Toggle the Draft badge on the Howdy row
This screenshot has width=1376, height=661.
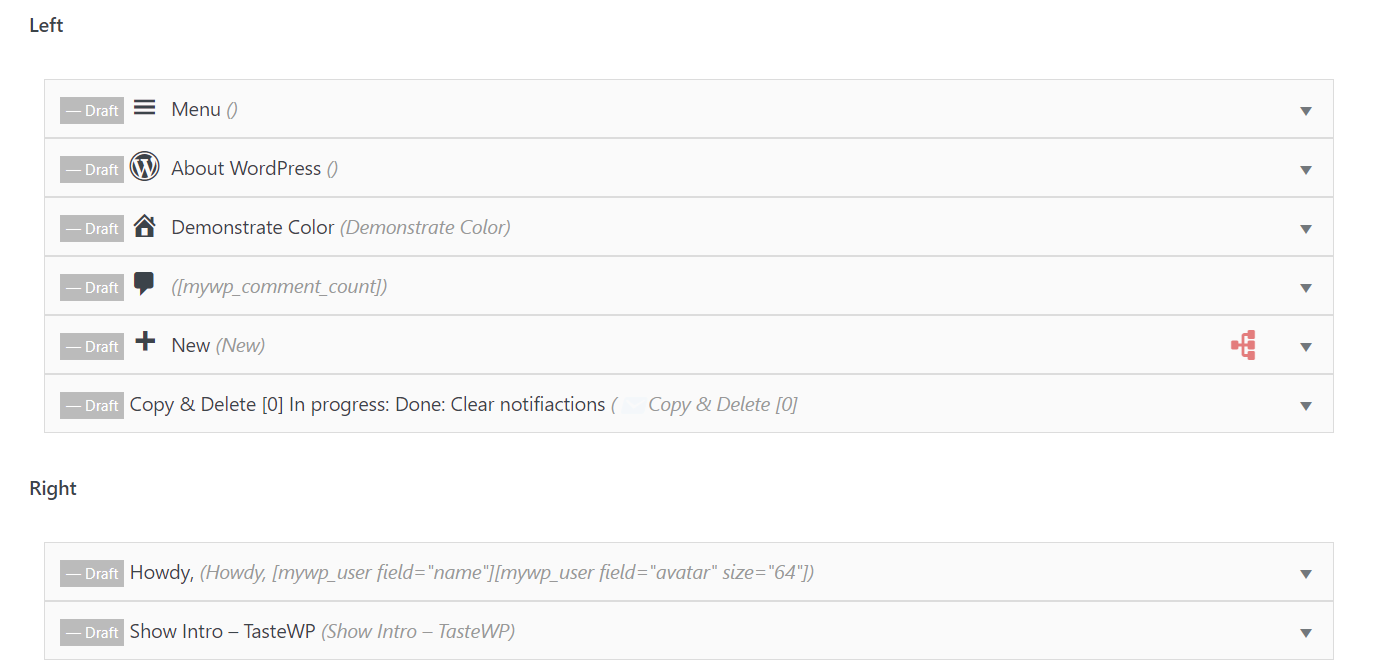(x=91, y=573)
